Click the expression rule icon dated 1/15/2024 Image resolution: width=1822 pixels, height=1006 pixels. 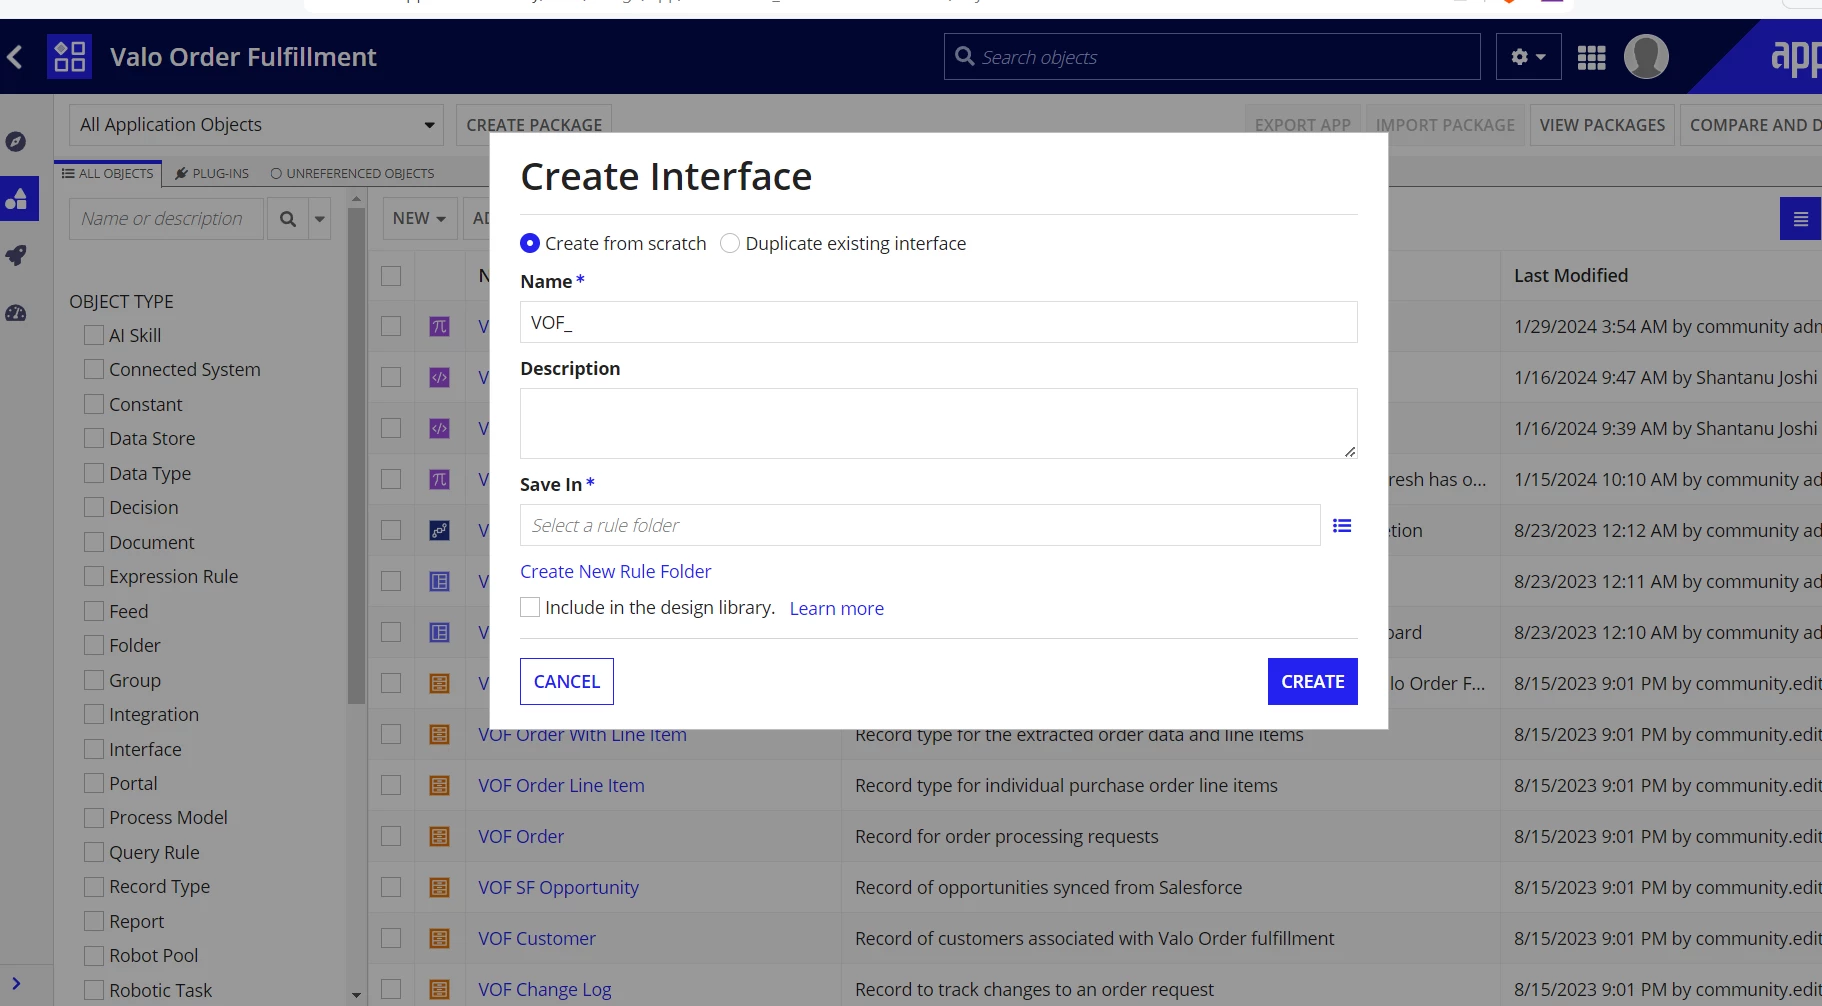(439, 479)
